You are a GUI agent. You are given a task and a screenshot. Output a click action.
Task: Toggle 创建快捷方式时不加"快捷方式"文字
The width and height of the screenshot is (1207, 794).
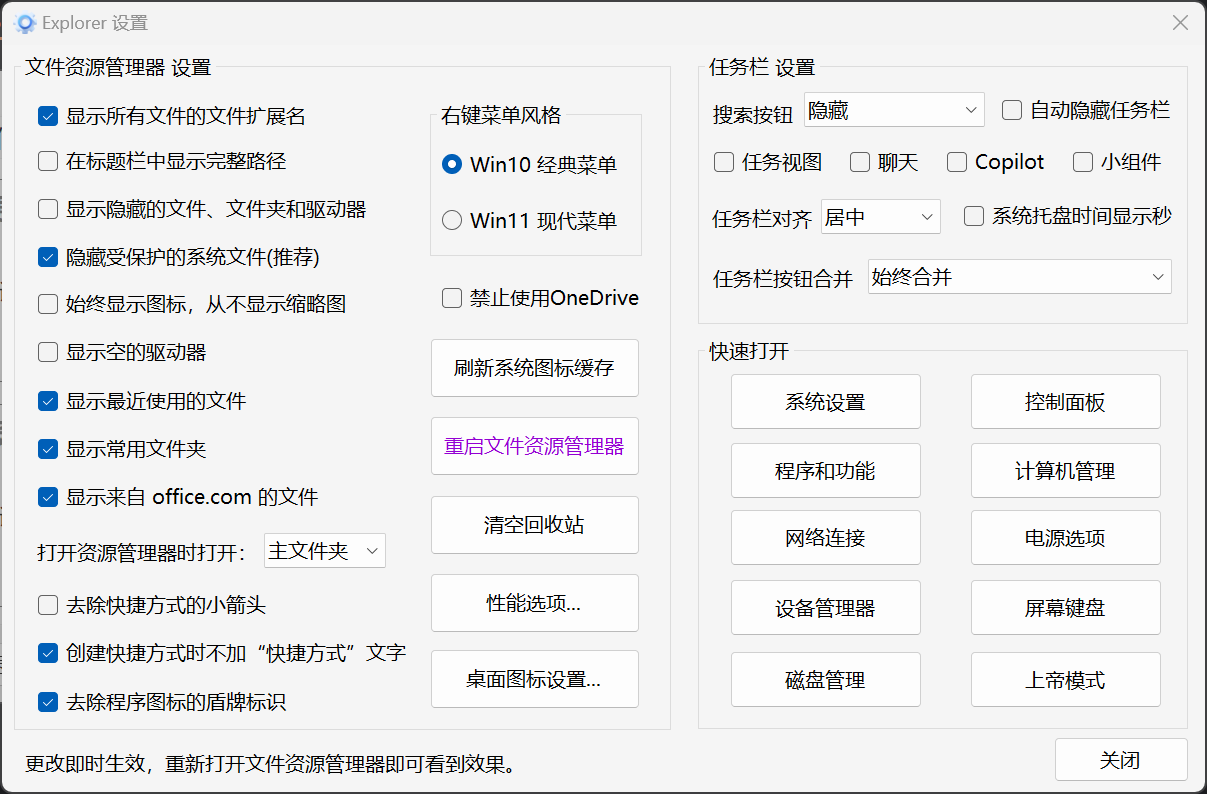click(x=47, y=653)
